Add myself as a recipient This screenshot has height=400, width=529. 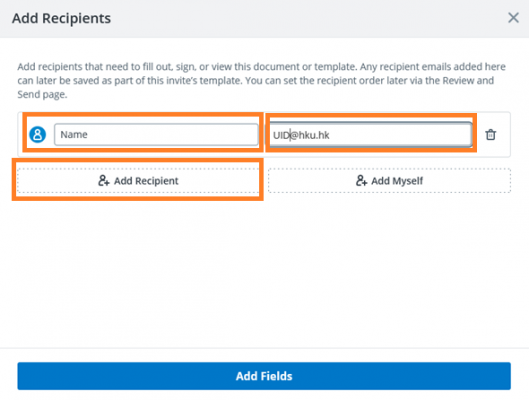389,181
